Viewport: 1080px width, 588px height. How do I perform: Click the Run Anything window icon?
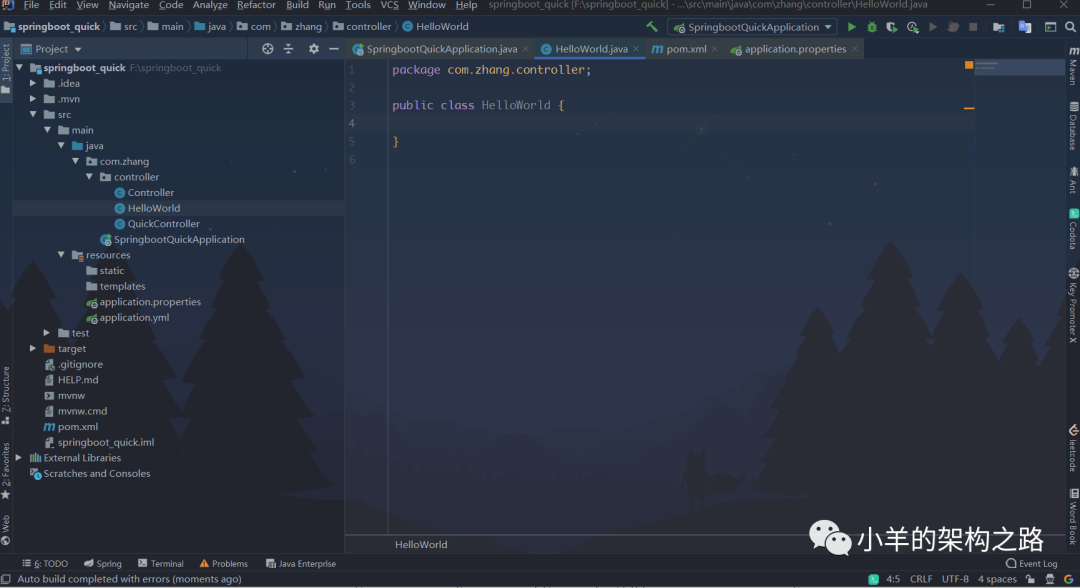click(x=1050, y=27)
